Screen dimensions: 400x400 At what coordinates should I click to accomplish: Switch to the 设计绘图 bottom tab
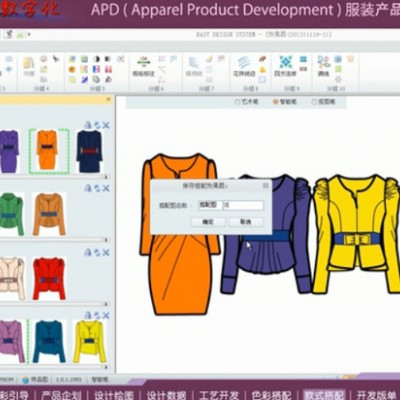[x=114, y=395]
